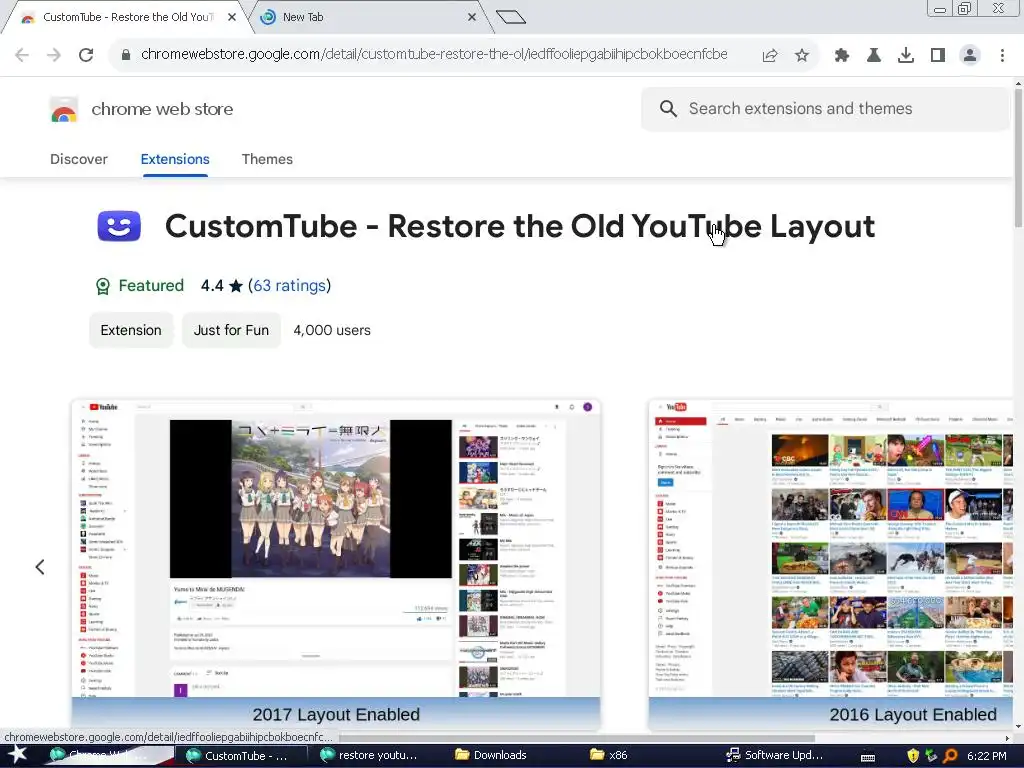Open the Themes section
Image resolution: width=1024 pixels, height=768 pixels.
[267, 159]
